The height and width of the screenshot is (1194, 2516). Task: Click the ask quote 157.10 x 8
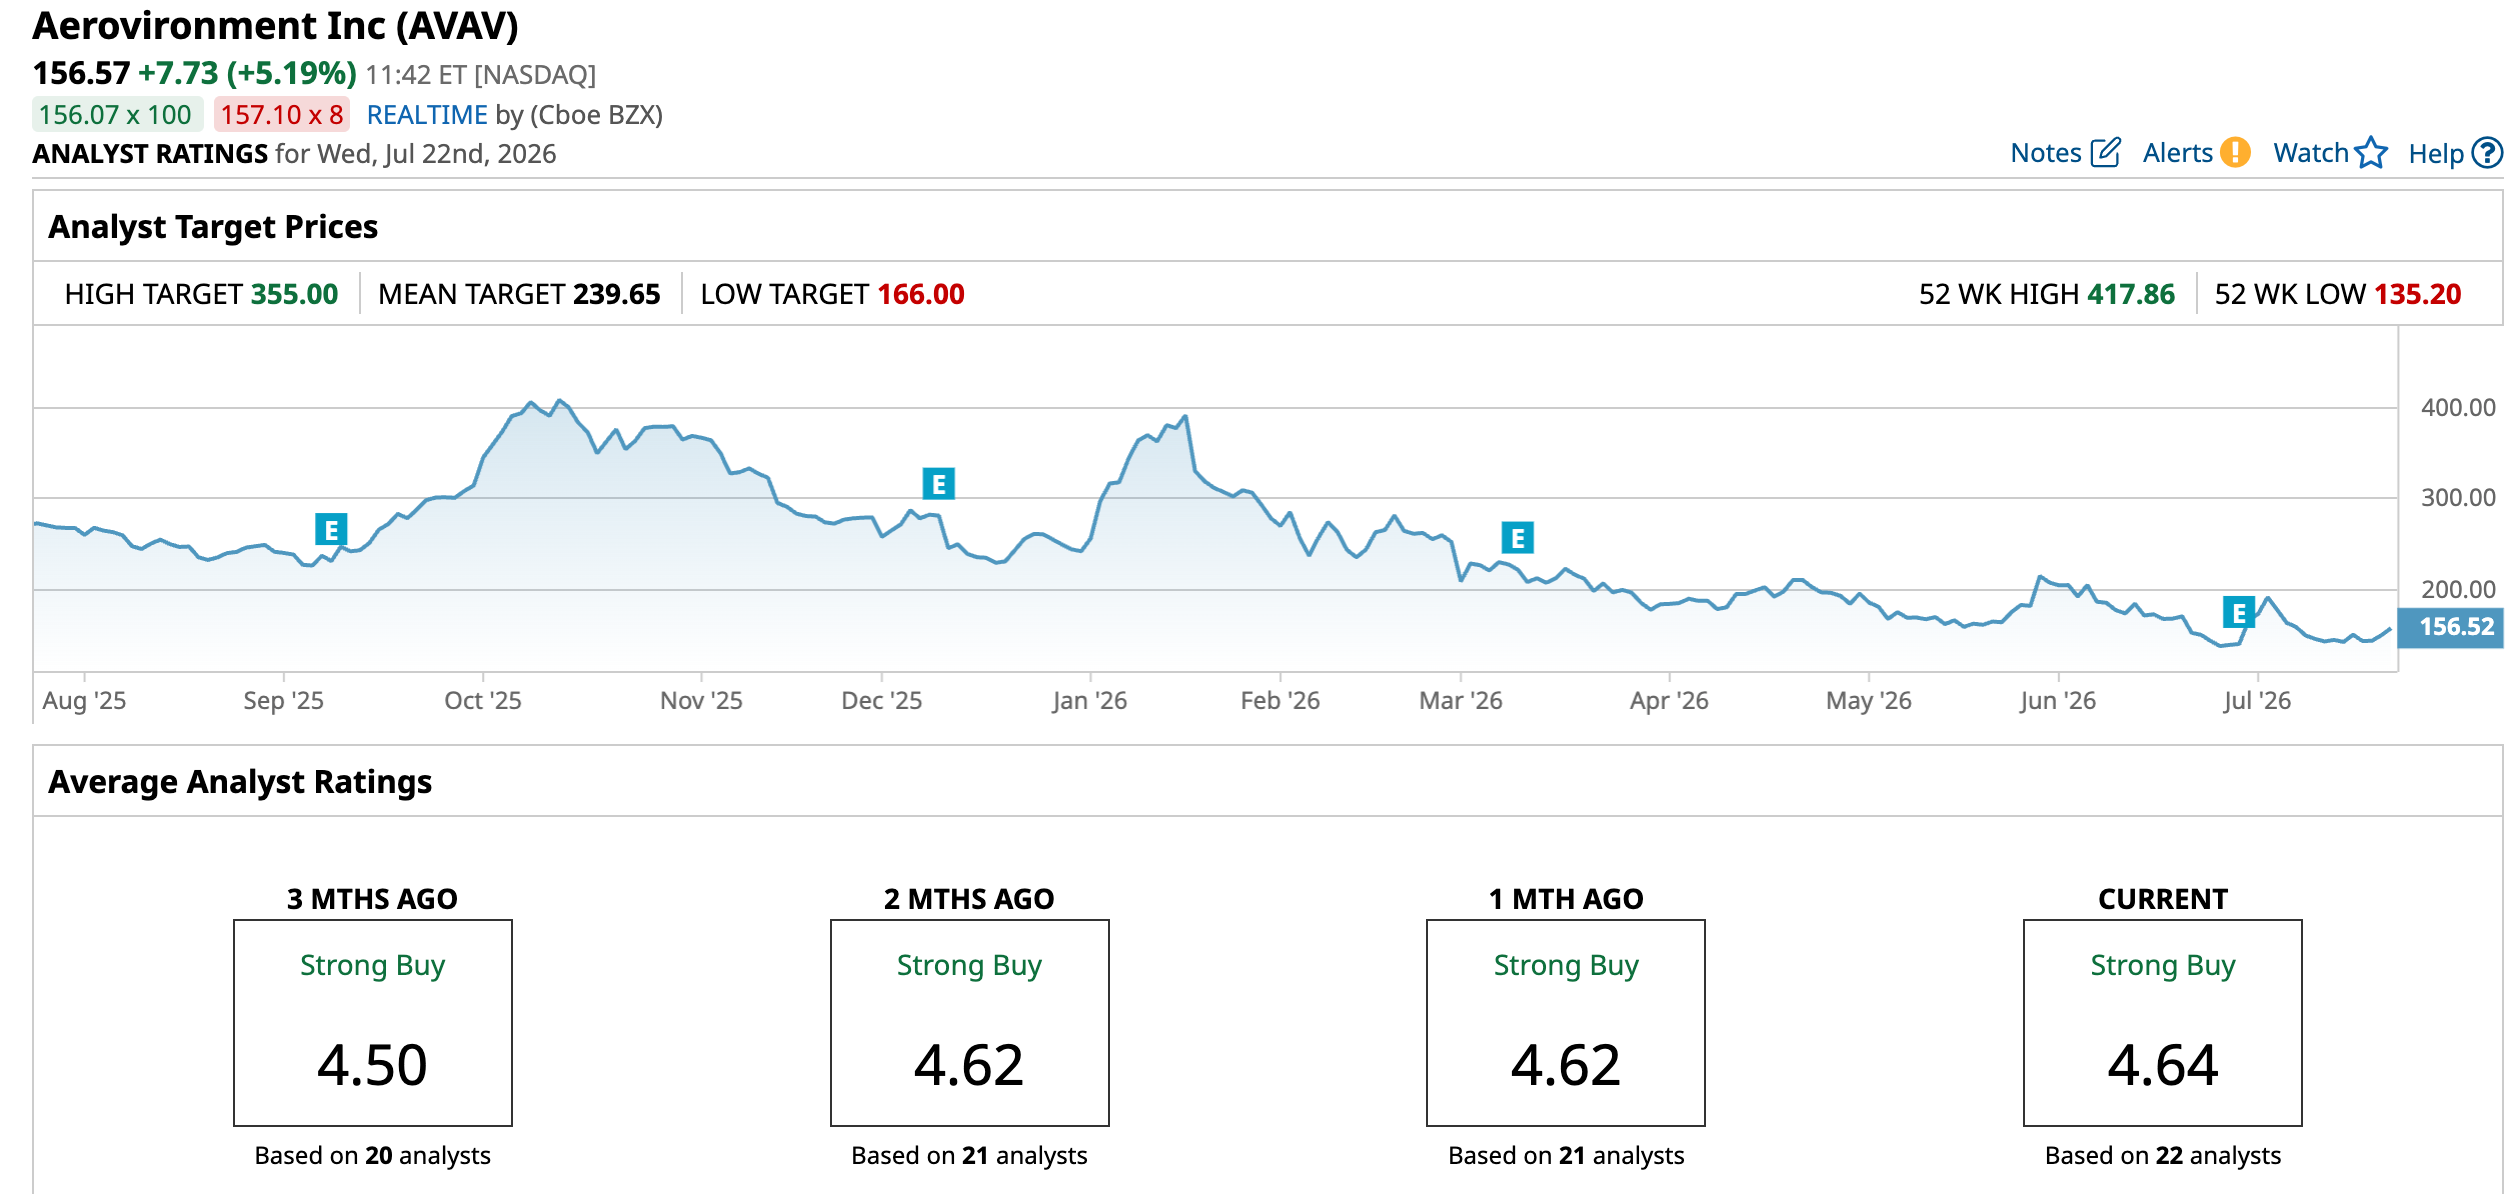(x=282, y=115)
